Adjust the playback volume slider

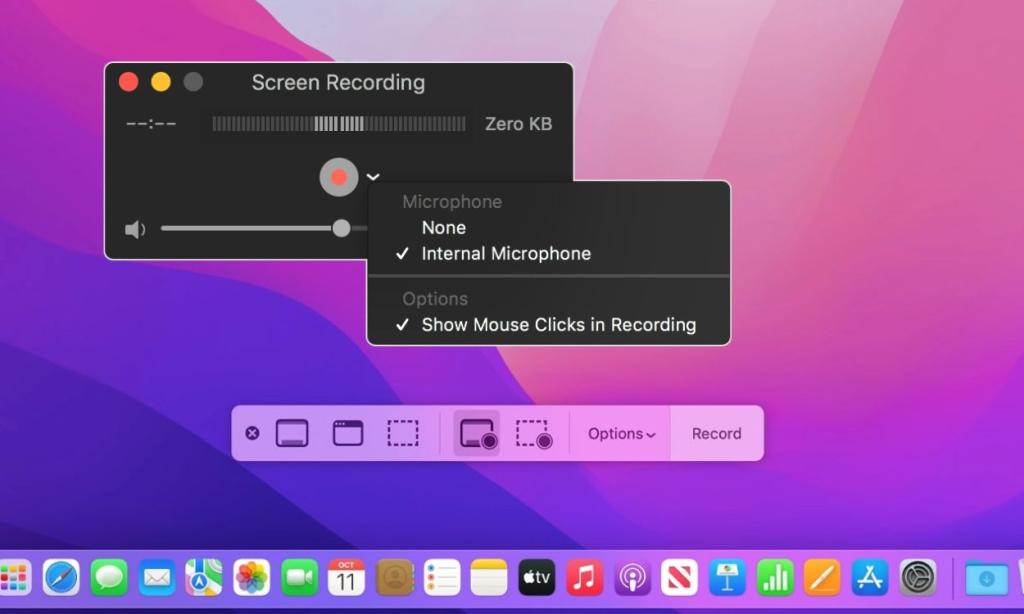point(341,228)
